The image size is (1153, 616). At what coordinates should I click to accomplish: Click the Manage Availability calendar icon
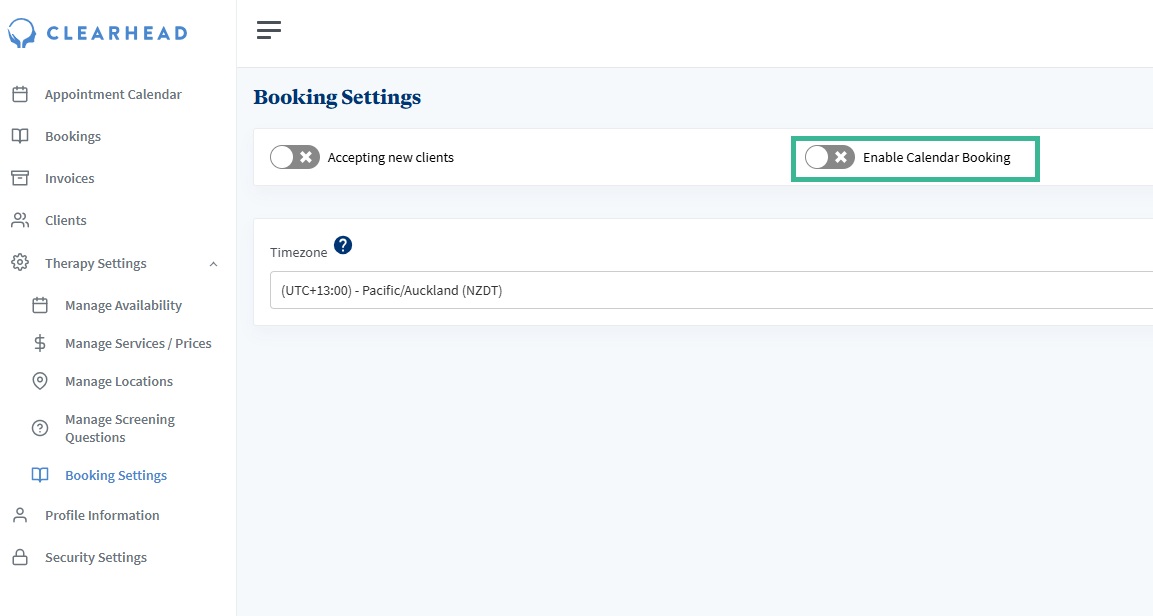tap(40, 305)
